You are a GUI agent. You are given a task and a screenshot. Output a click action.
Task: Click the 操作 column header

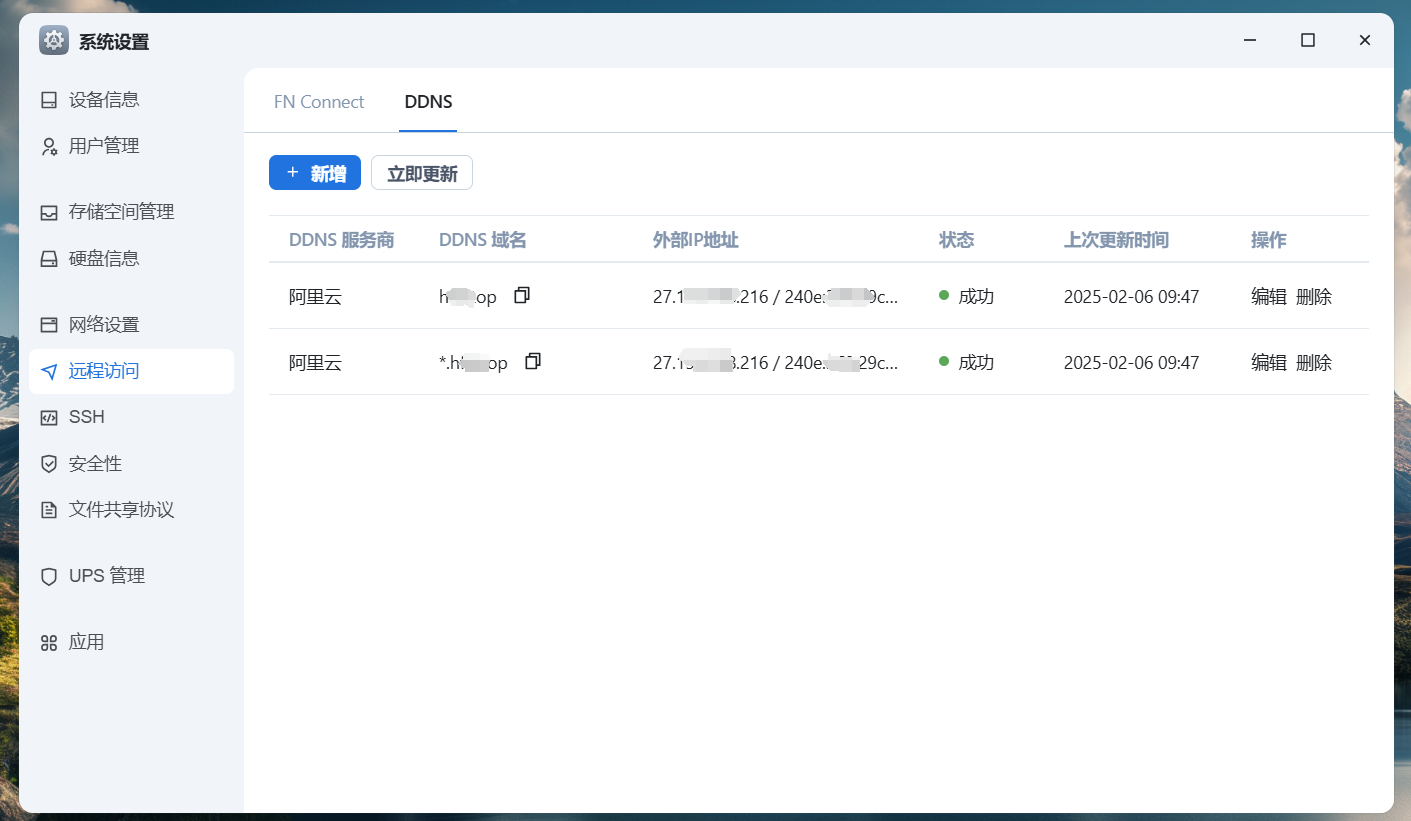click(x=1269, y=240)
